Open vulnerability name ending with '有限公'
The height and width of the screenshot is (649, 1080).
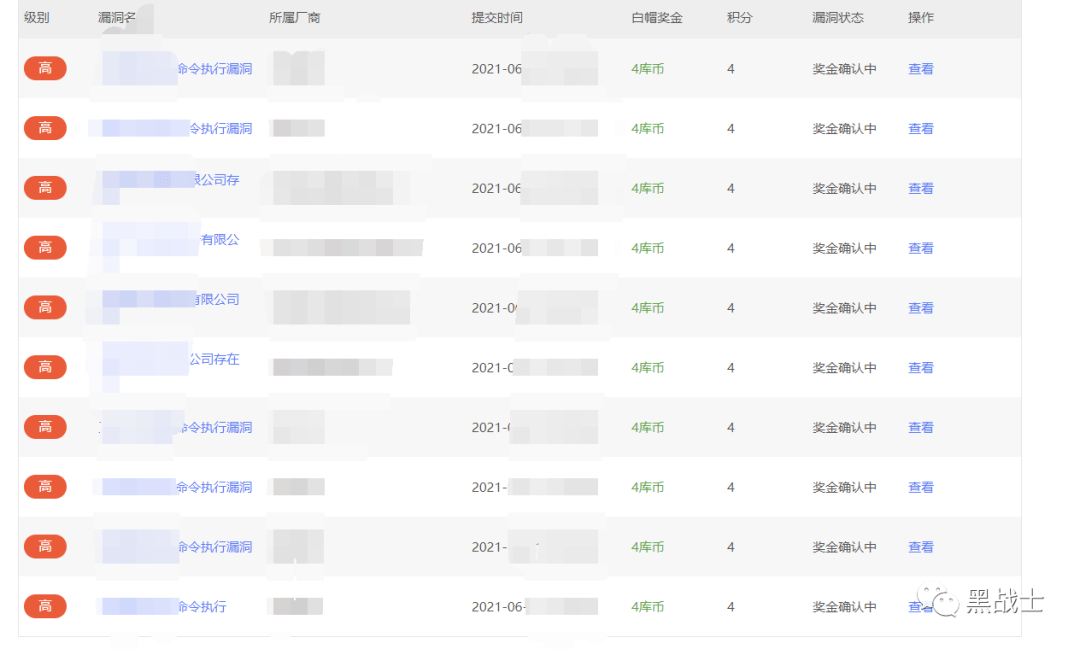(x=220, y=240)
